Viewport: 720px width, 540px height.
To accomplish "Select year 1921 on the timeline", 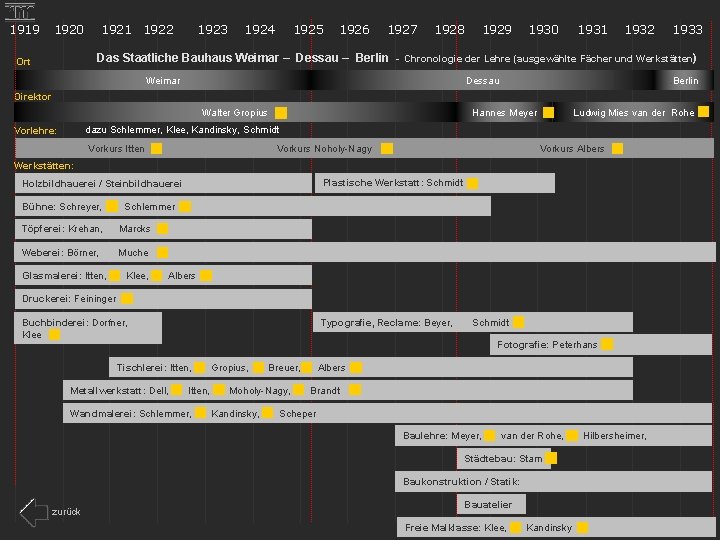I will [117, 30].
